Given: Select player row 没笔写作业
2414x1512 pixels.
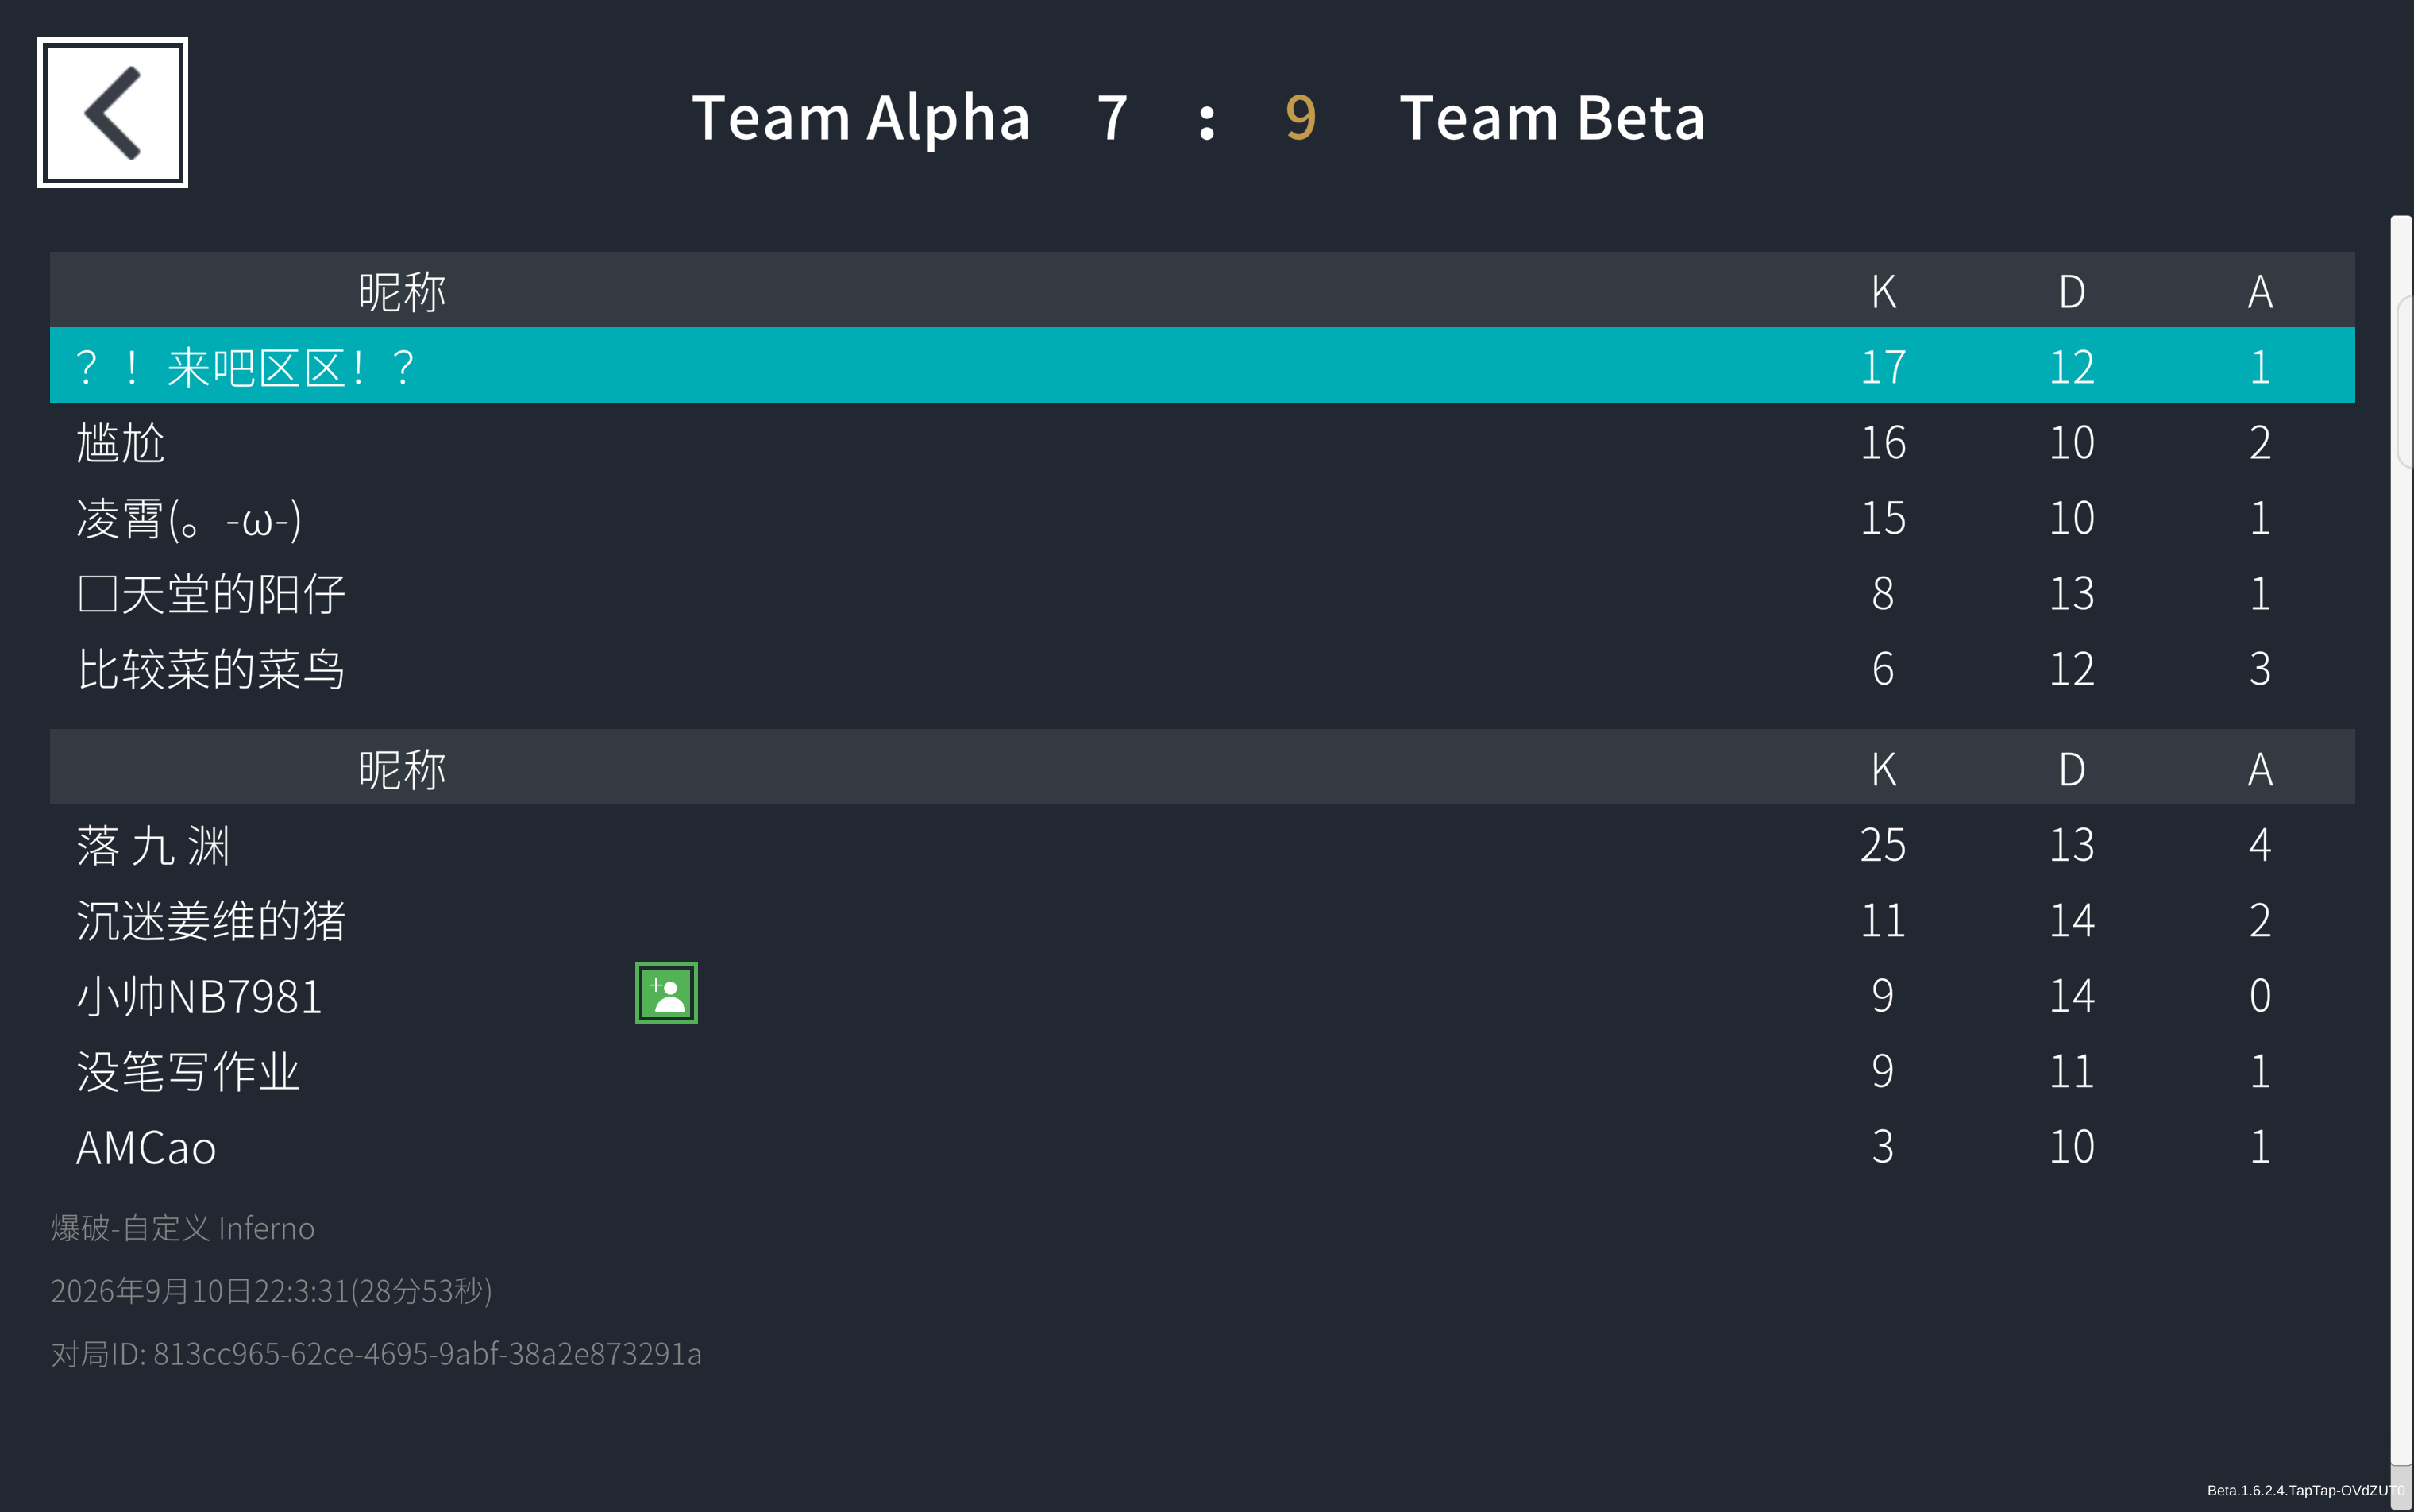Looking at the screenshot, I should (1202, 1071).
